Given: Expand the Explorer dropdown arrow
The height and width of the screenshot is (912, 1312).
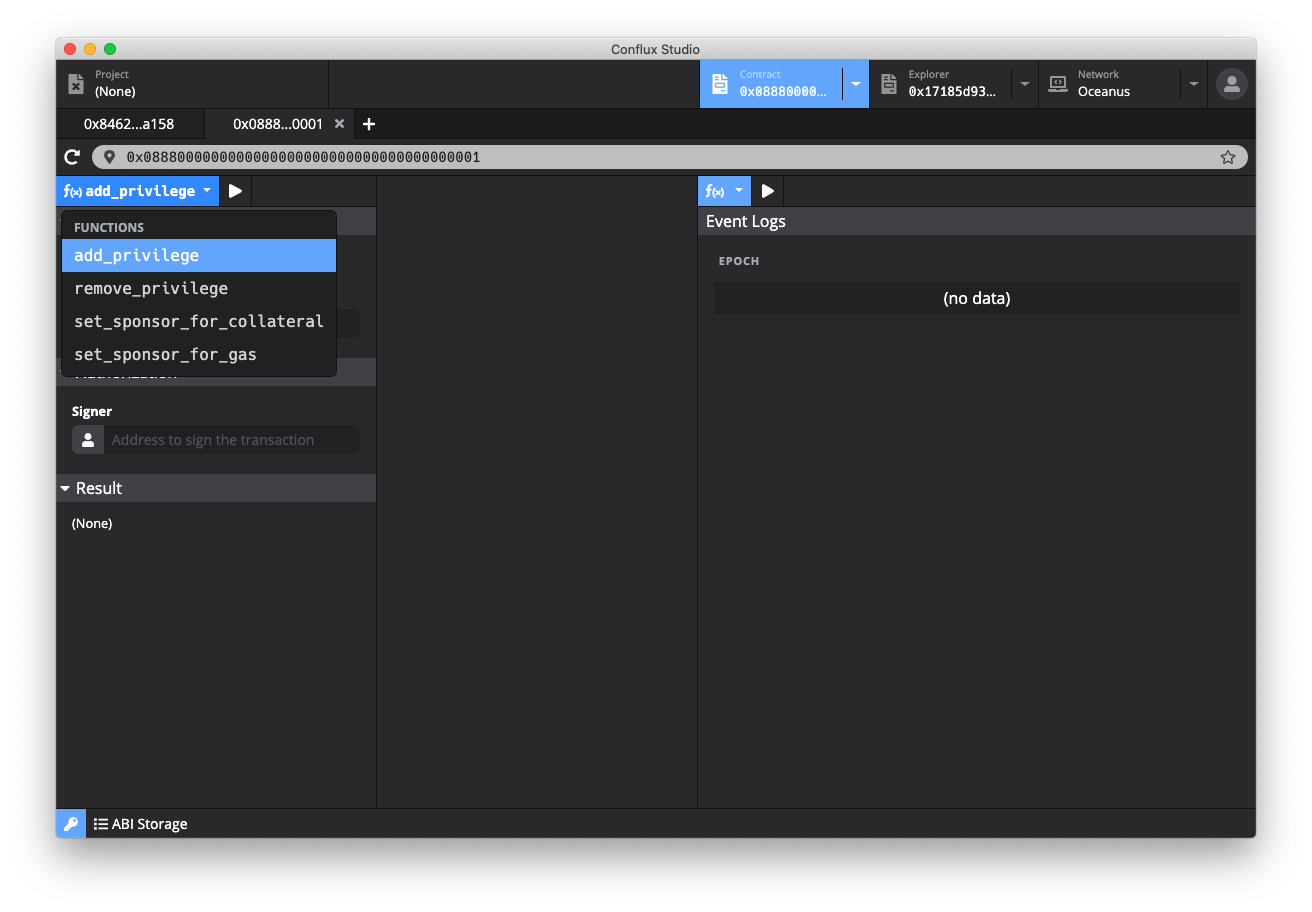Looking at the screenshot, I should click(1025, 84).
